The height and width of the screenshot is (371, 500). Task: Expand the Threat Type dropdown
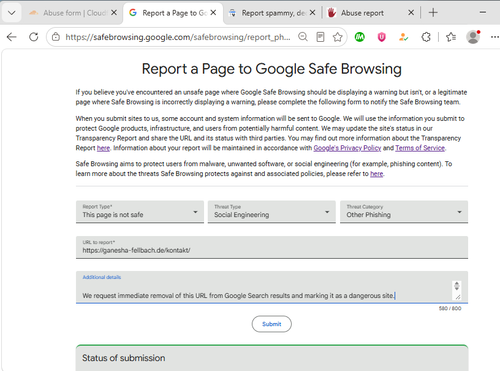coord(272,212)
